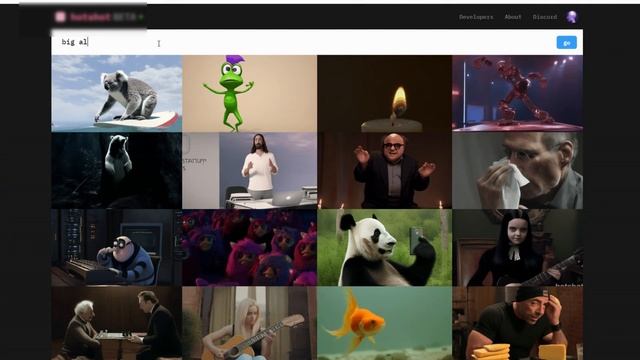This screenshot has height=360, width=640.
Task: Click the hotshot logo in header
Action: click(x=99, y=17)
